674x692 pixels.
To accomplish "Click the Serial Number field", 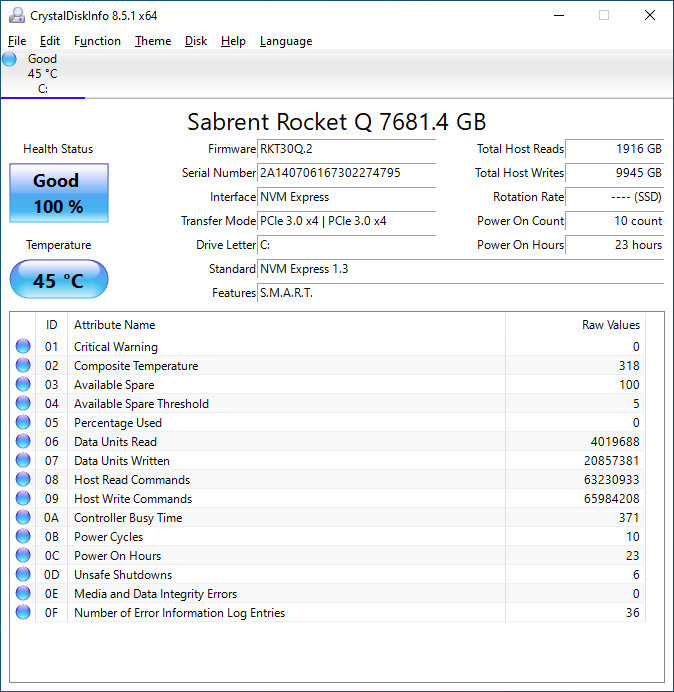I will (x=346, y=173).
